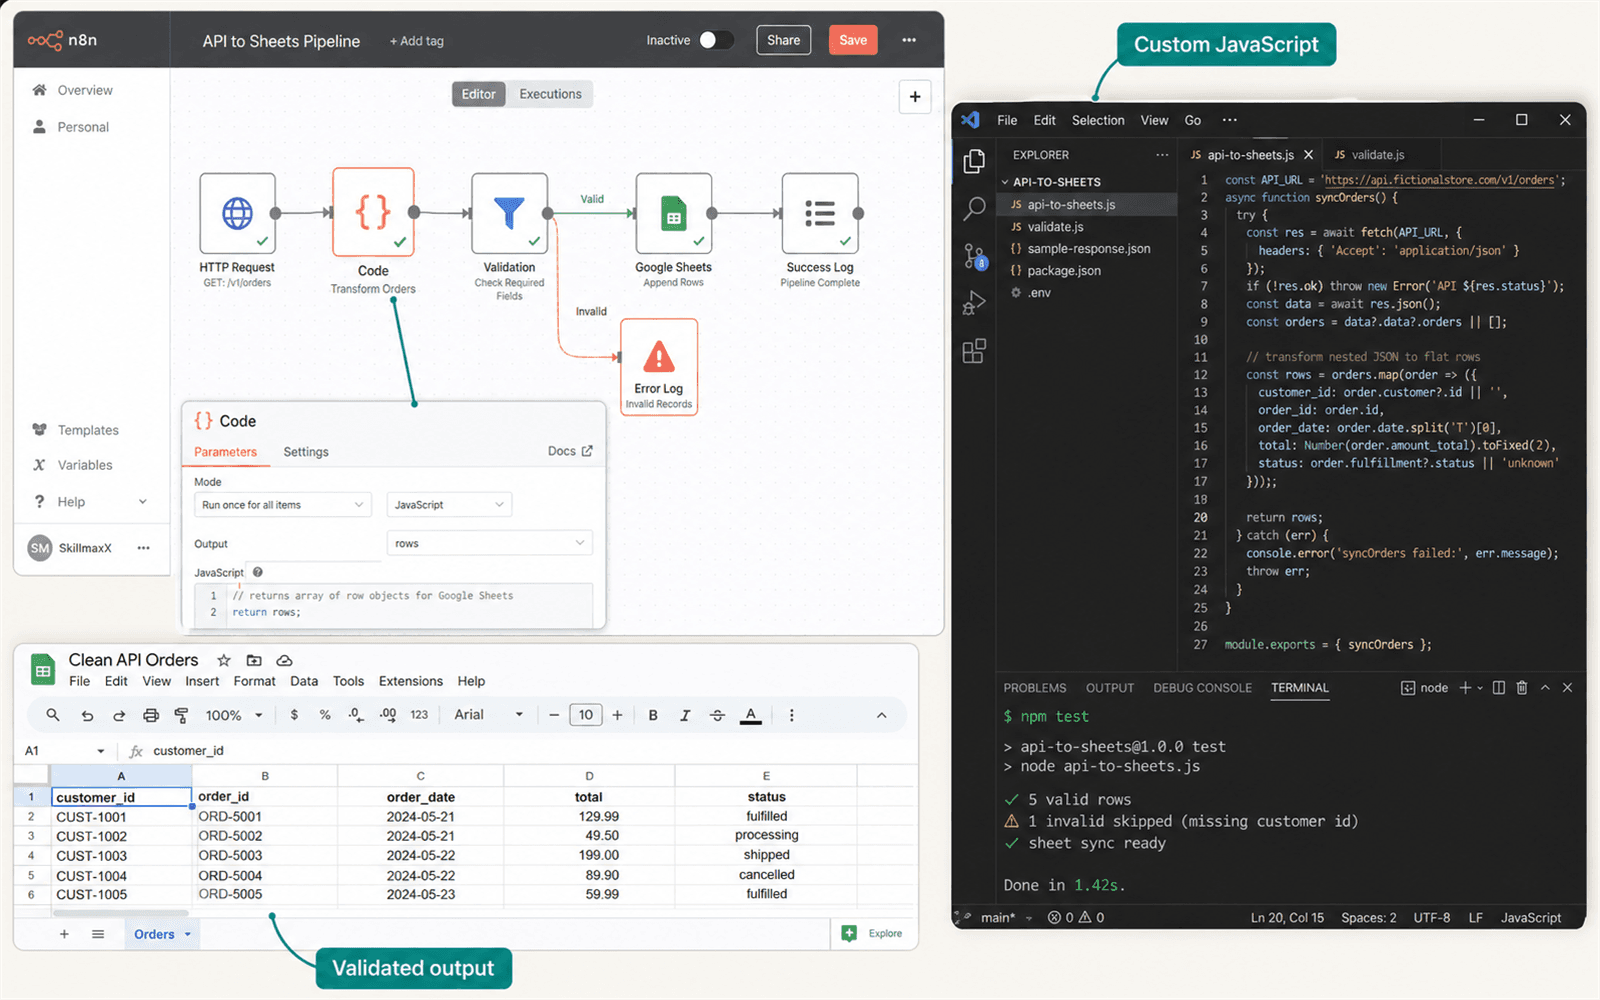Open VS Code Run and Debug icon
This screenshot has width=1600, height=1000.
click(x=974, y=303)
